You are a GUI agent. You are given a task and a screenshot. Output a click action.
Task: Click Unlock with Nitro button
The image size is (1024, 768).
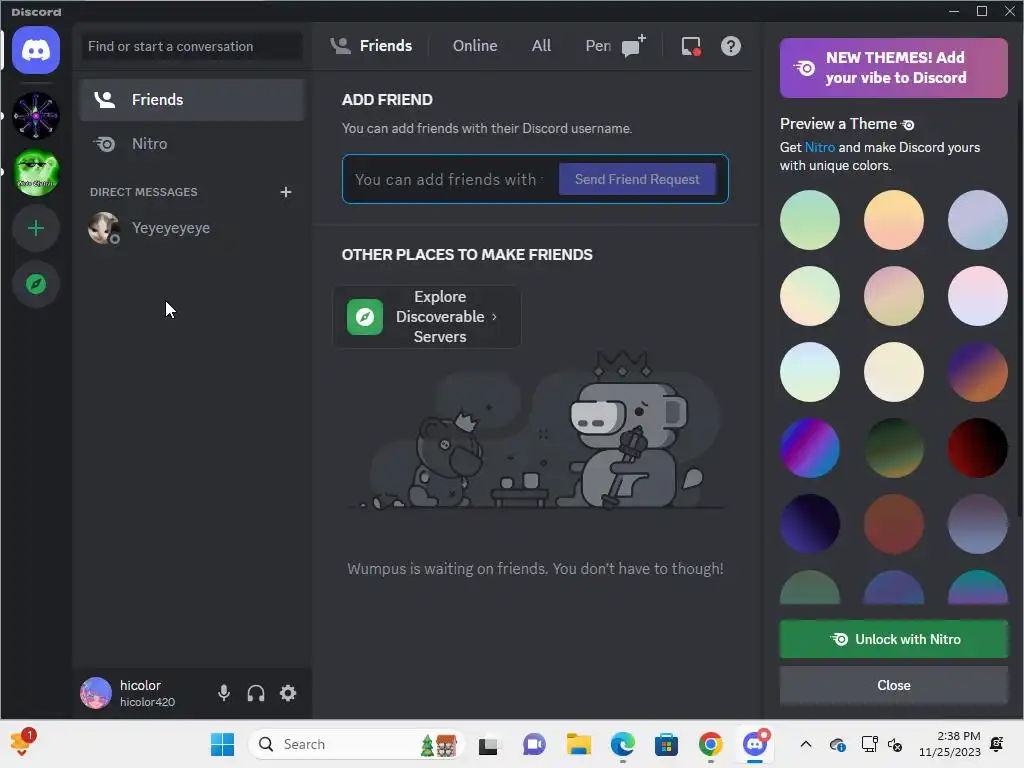tap(893, 639)
